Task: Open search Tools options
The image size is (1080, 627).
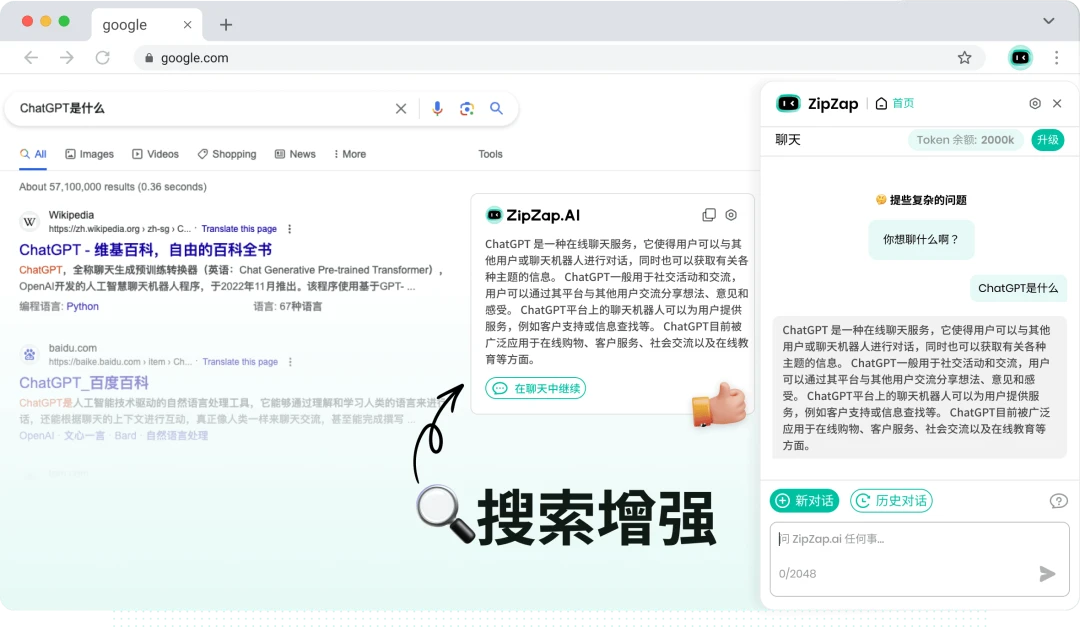Action: point(490,154)
